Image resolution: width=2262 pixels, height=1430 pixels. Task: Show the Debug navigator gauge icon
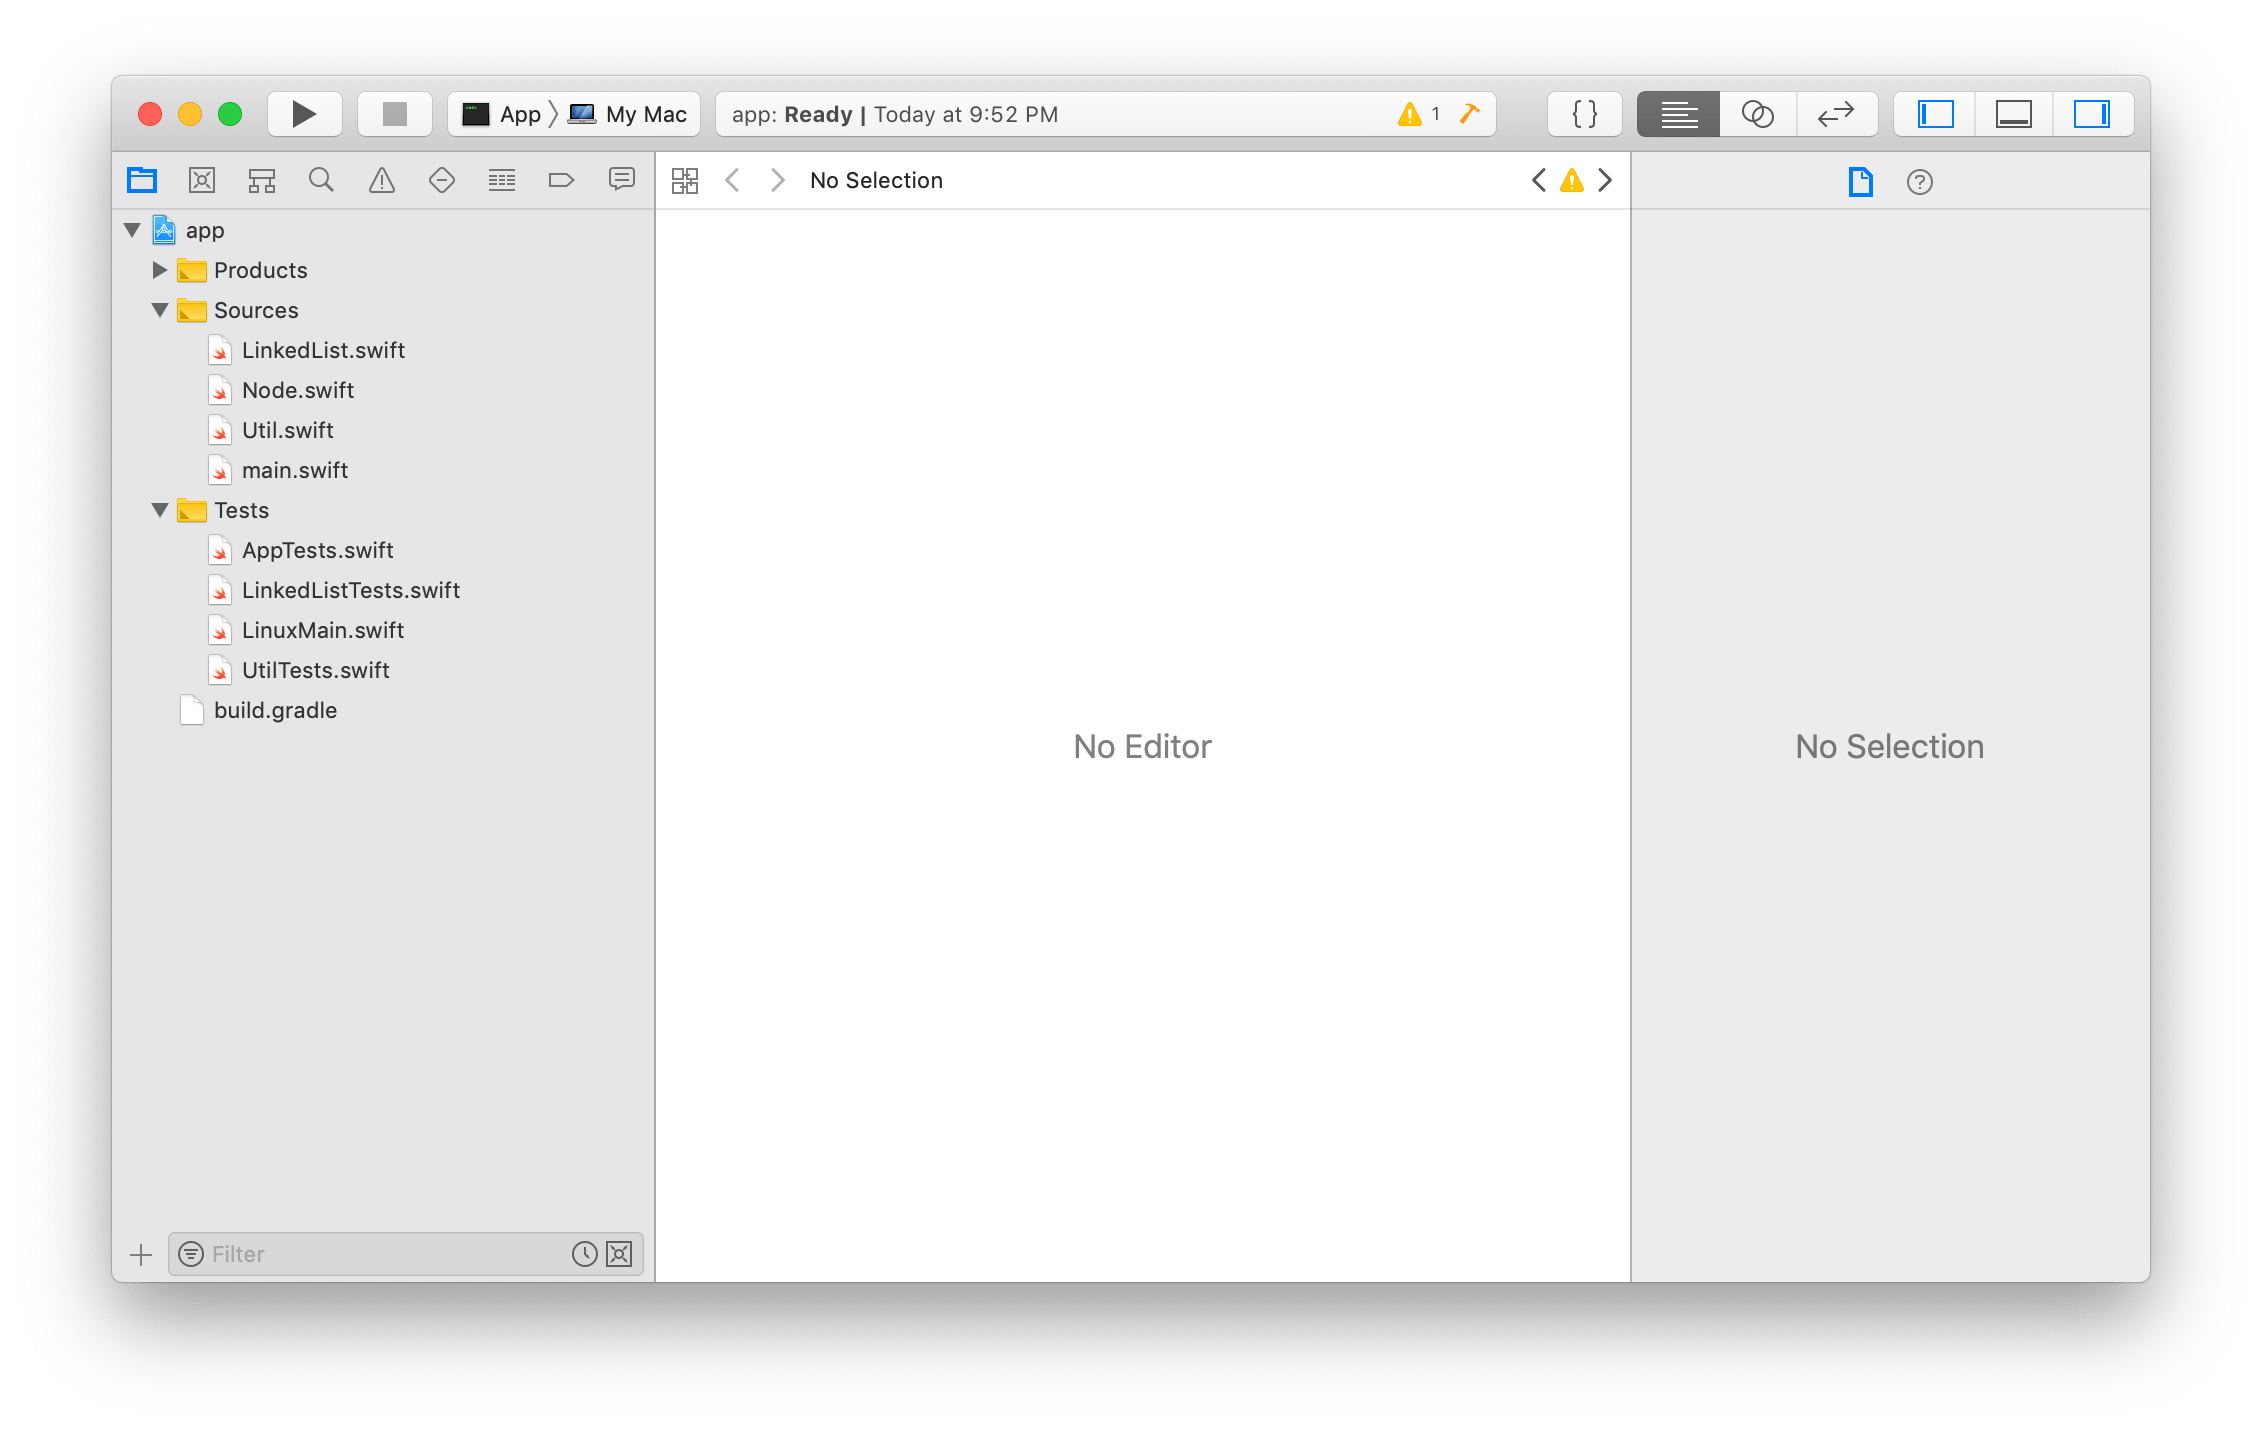[501, 180]
